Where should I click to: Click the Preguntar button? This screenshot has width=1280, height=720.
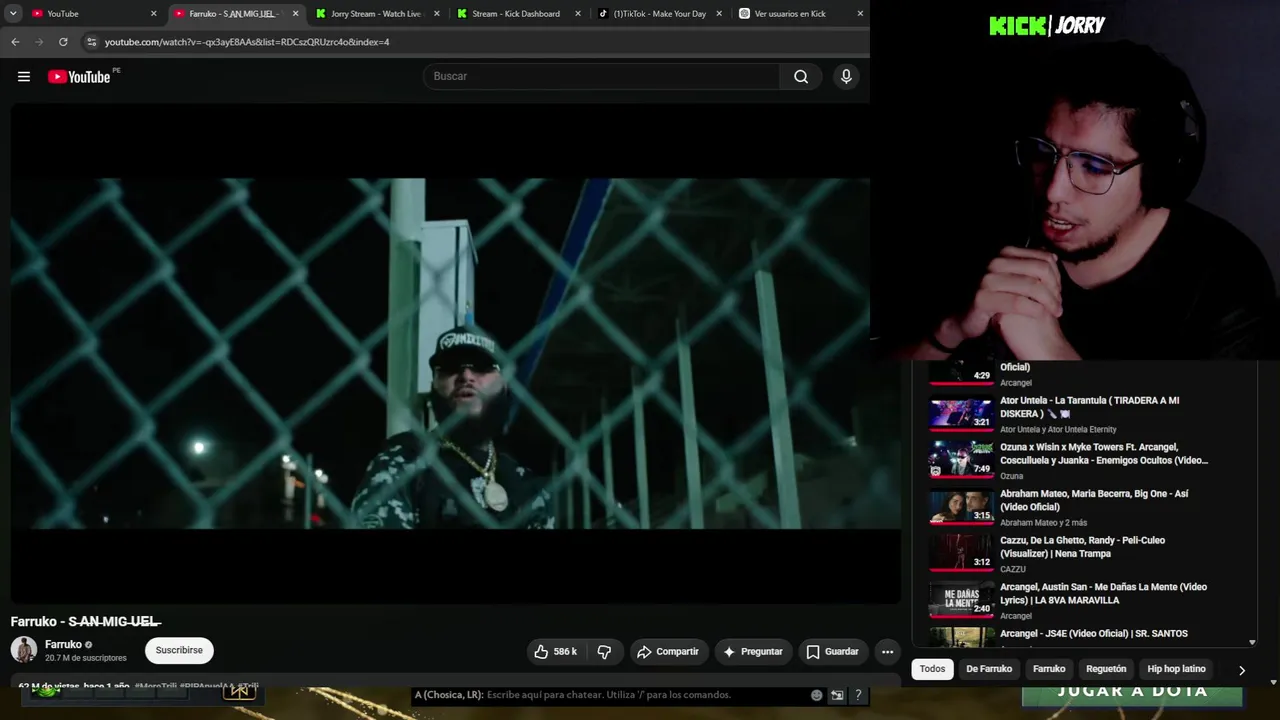[753, 652]
